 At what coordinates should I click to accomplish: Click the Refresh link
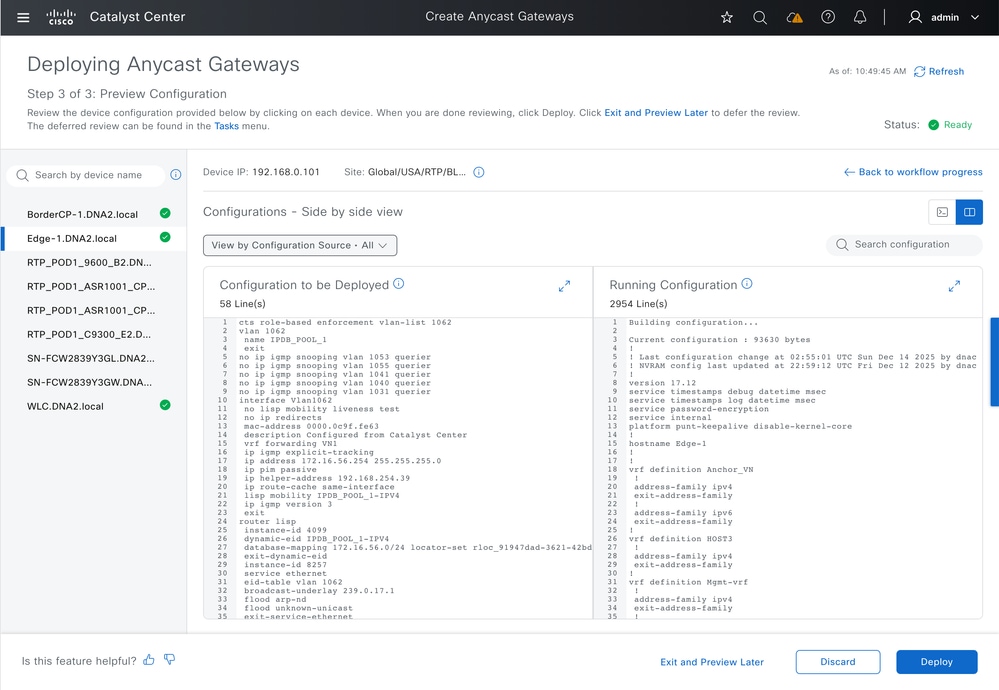coord(939,71)
